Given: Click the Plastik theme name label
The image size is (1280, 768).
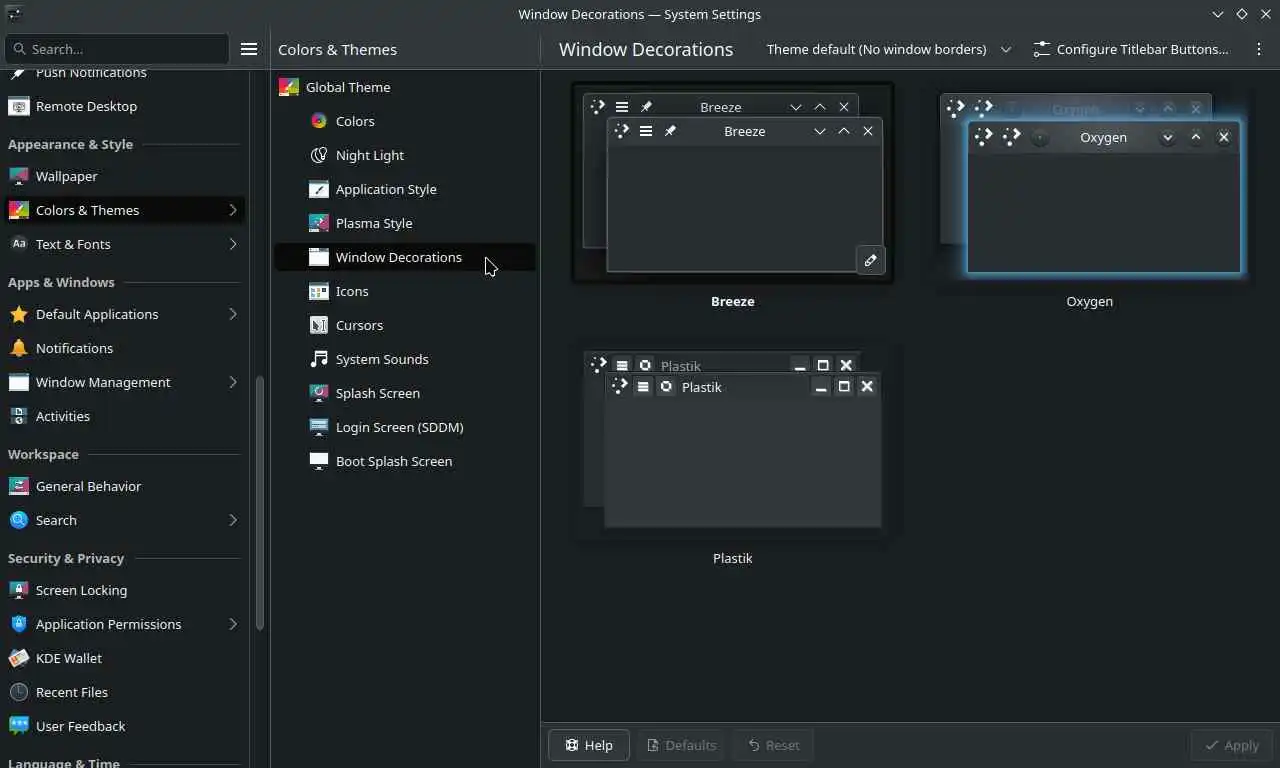Looking at the screenshot, I should pos(732,558).
